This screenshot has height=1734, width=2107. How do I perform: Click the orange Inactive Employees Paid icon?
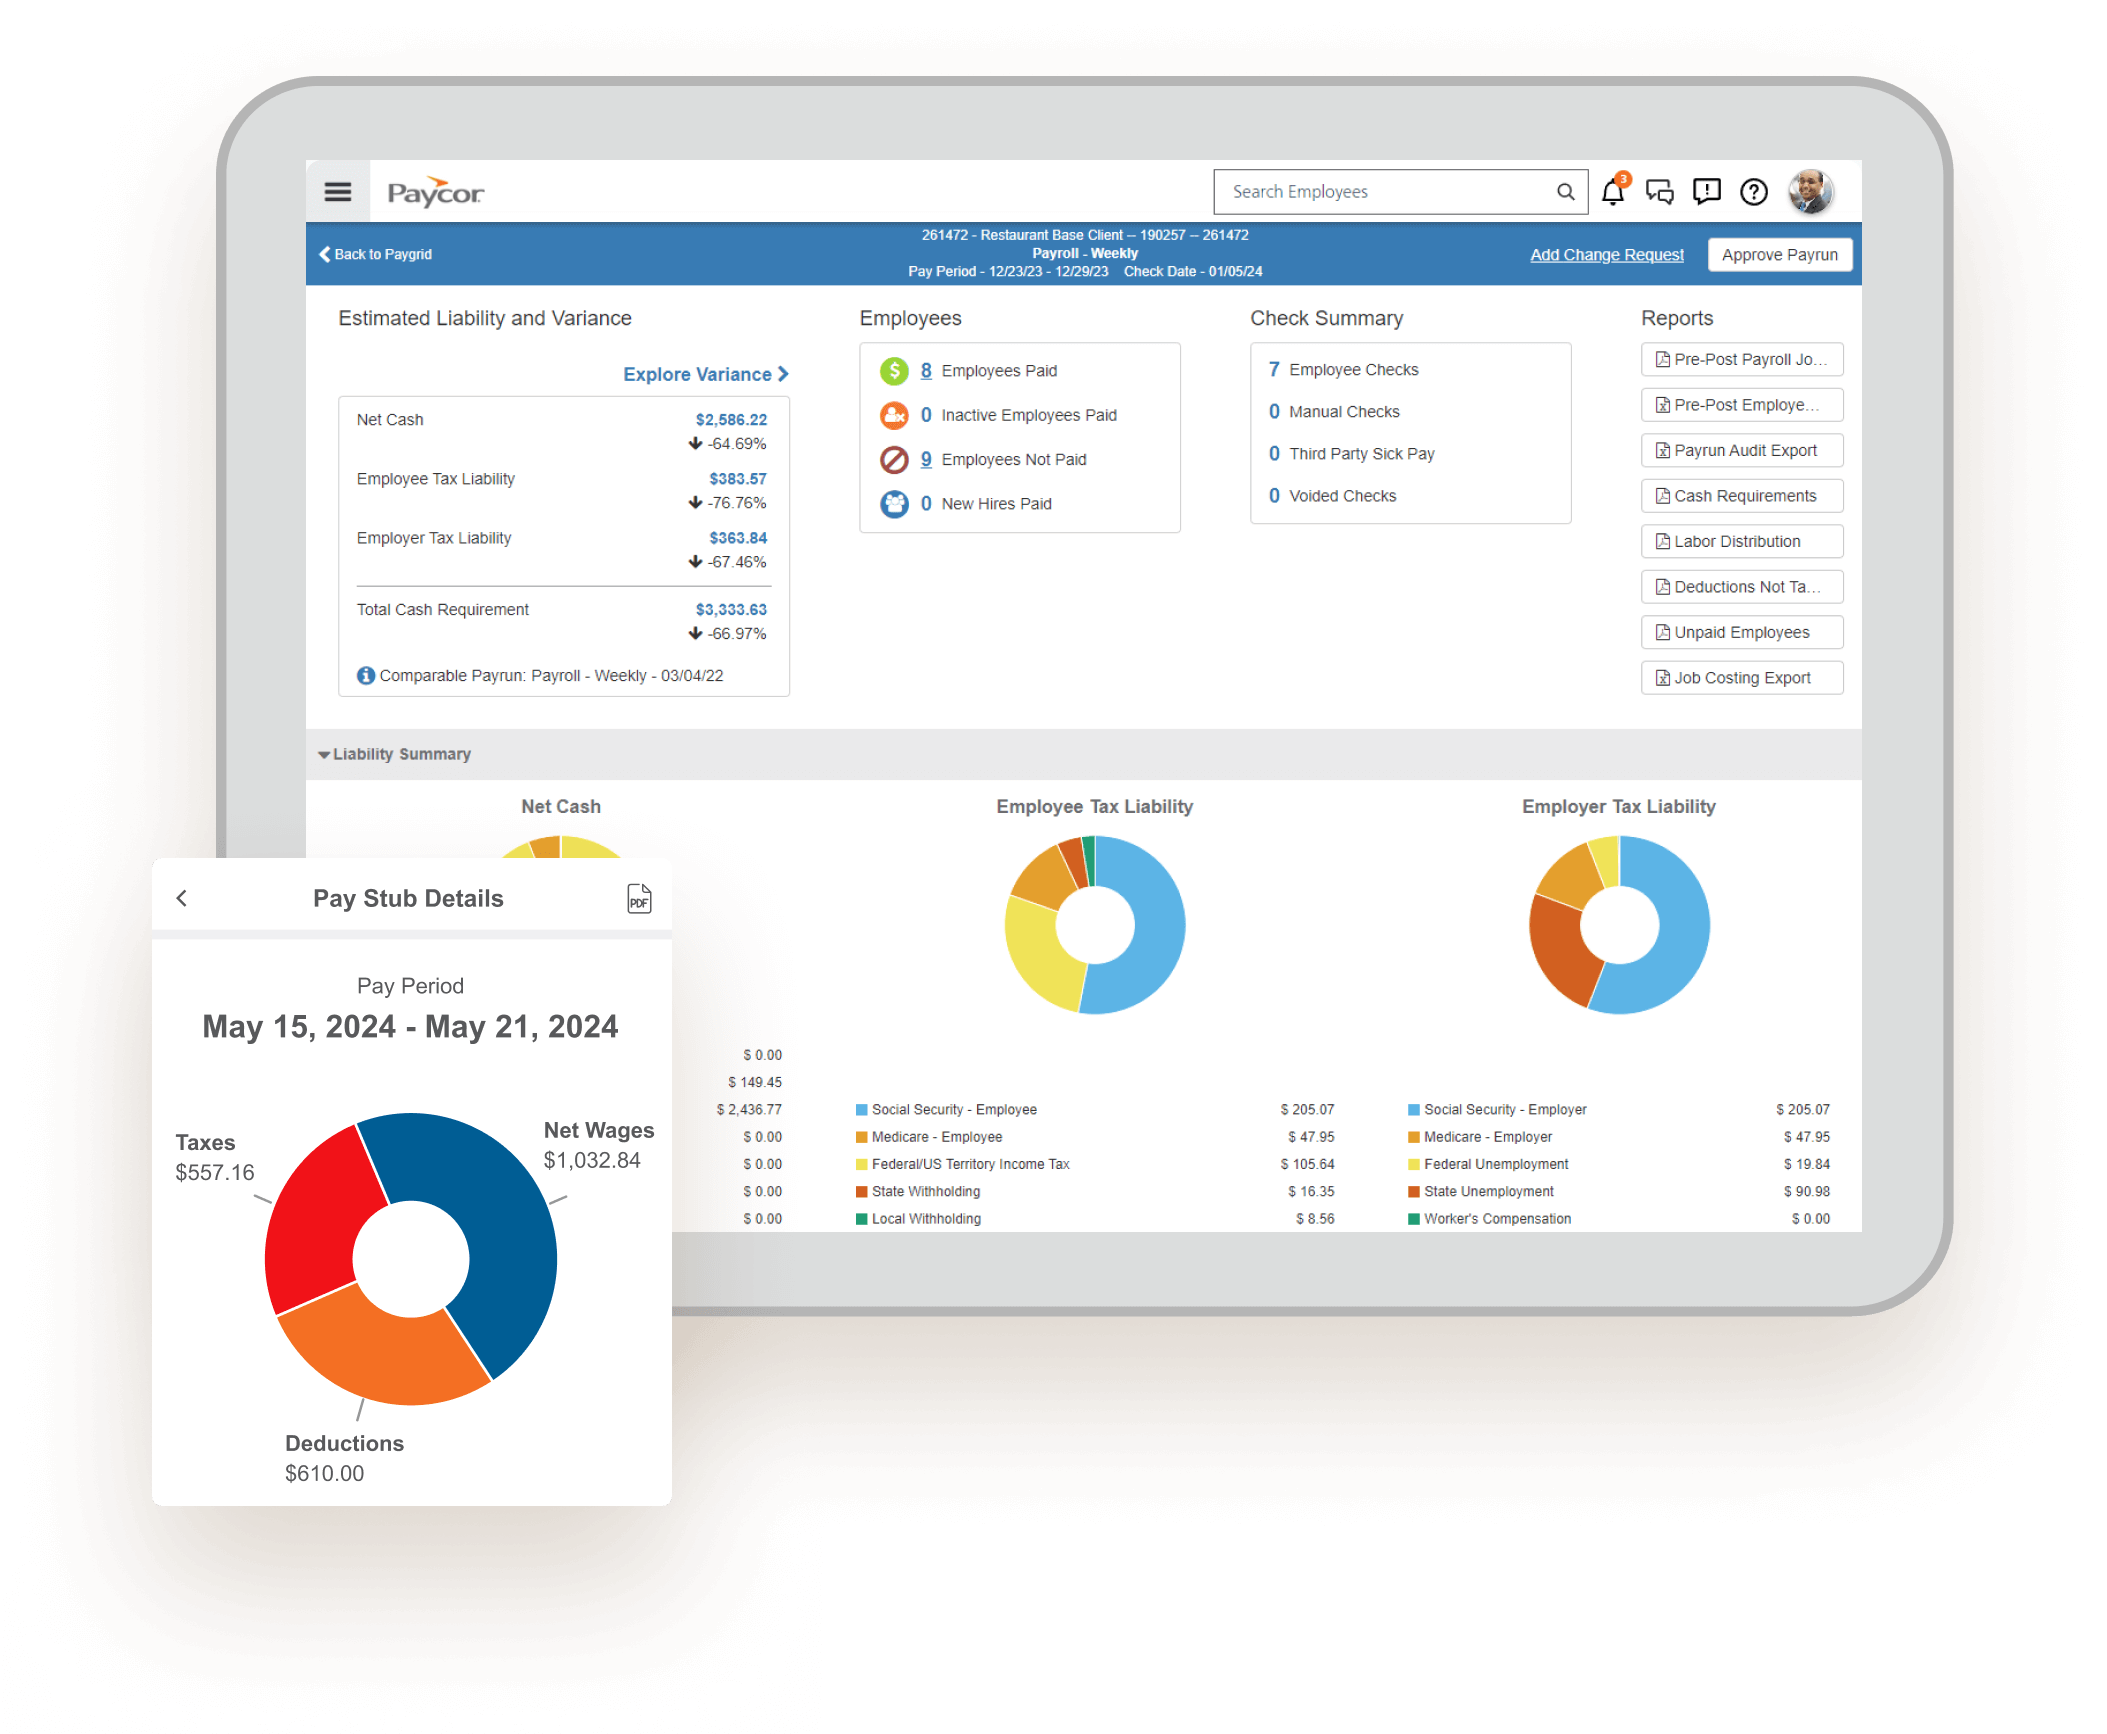coord(894,415)
